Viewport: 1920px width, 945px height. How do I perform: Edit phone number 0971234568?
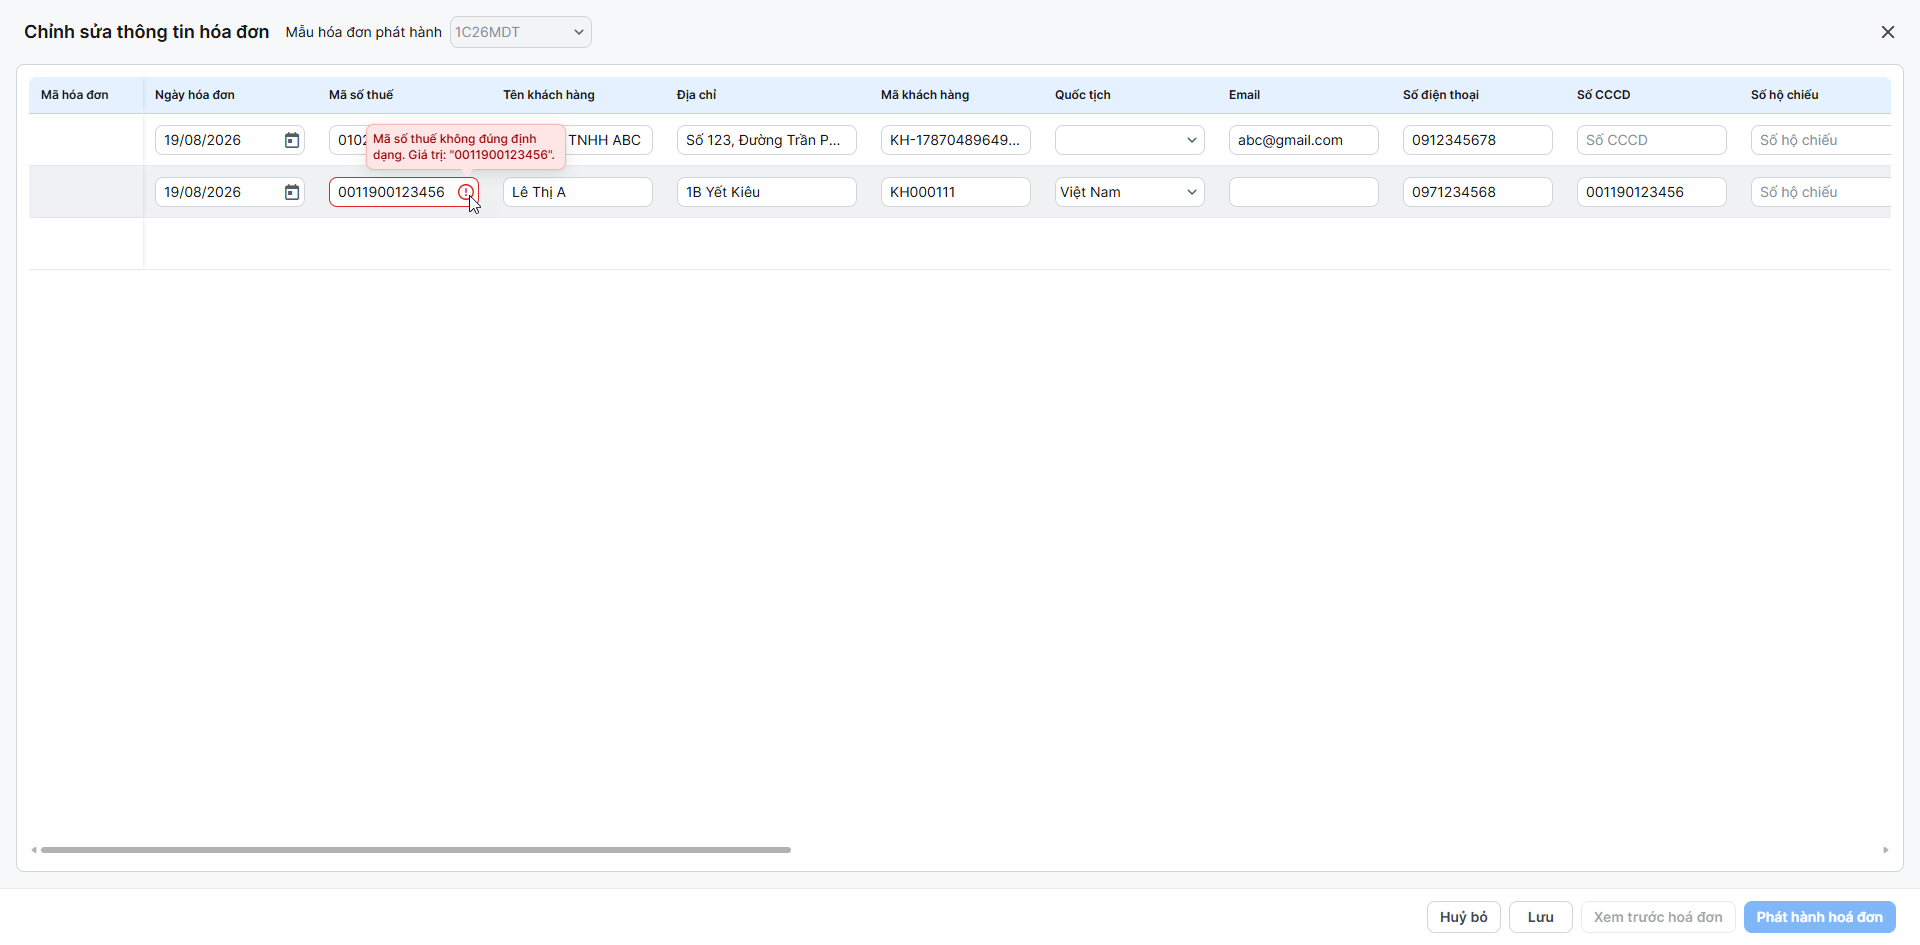[x=1478, y=192]
